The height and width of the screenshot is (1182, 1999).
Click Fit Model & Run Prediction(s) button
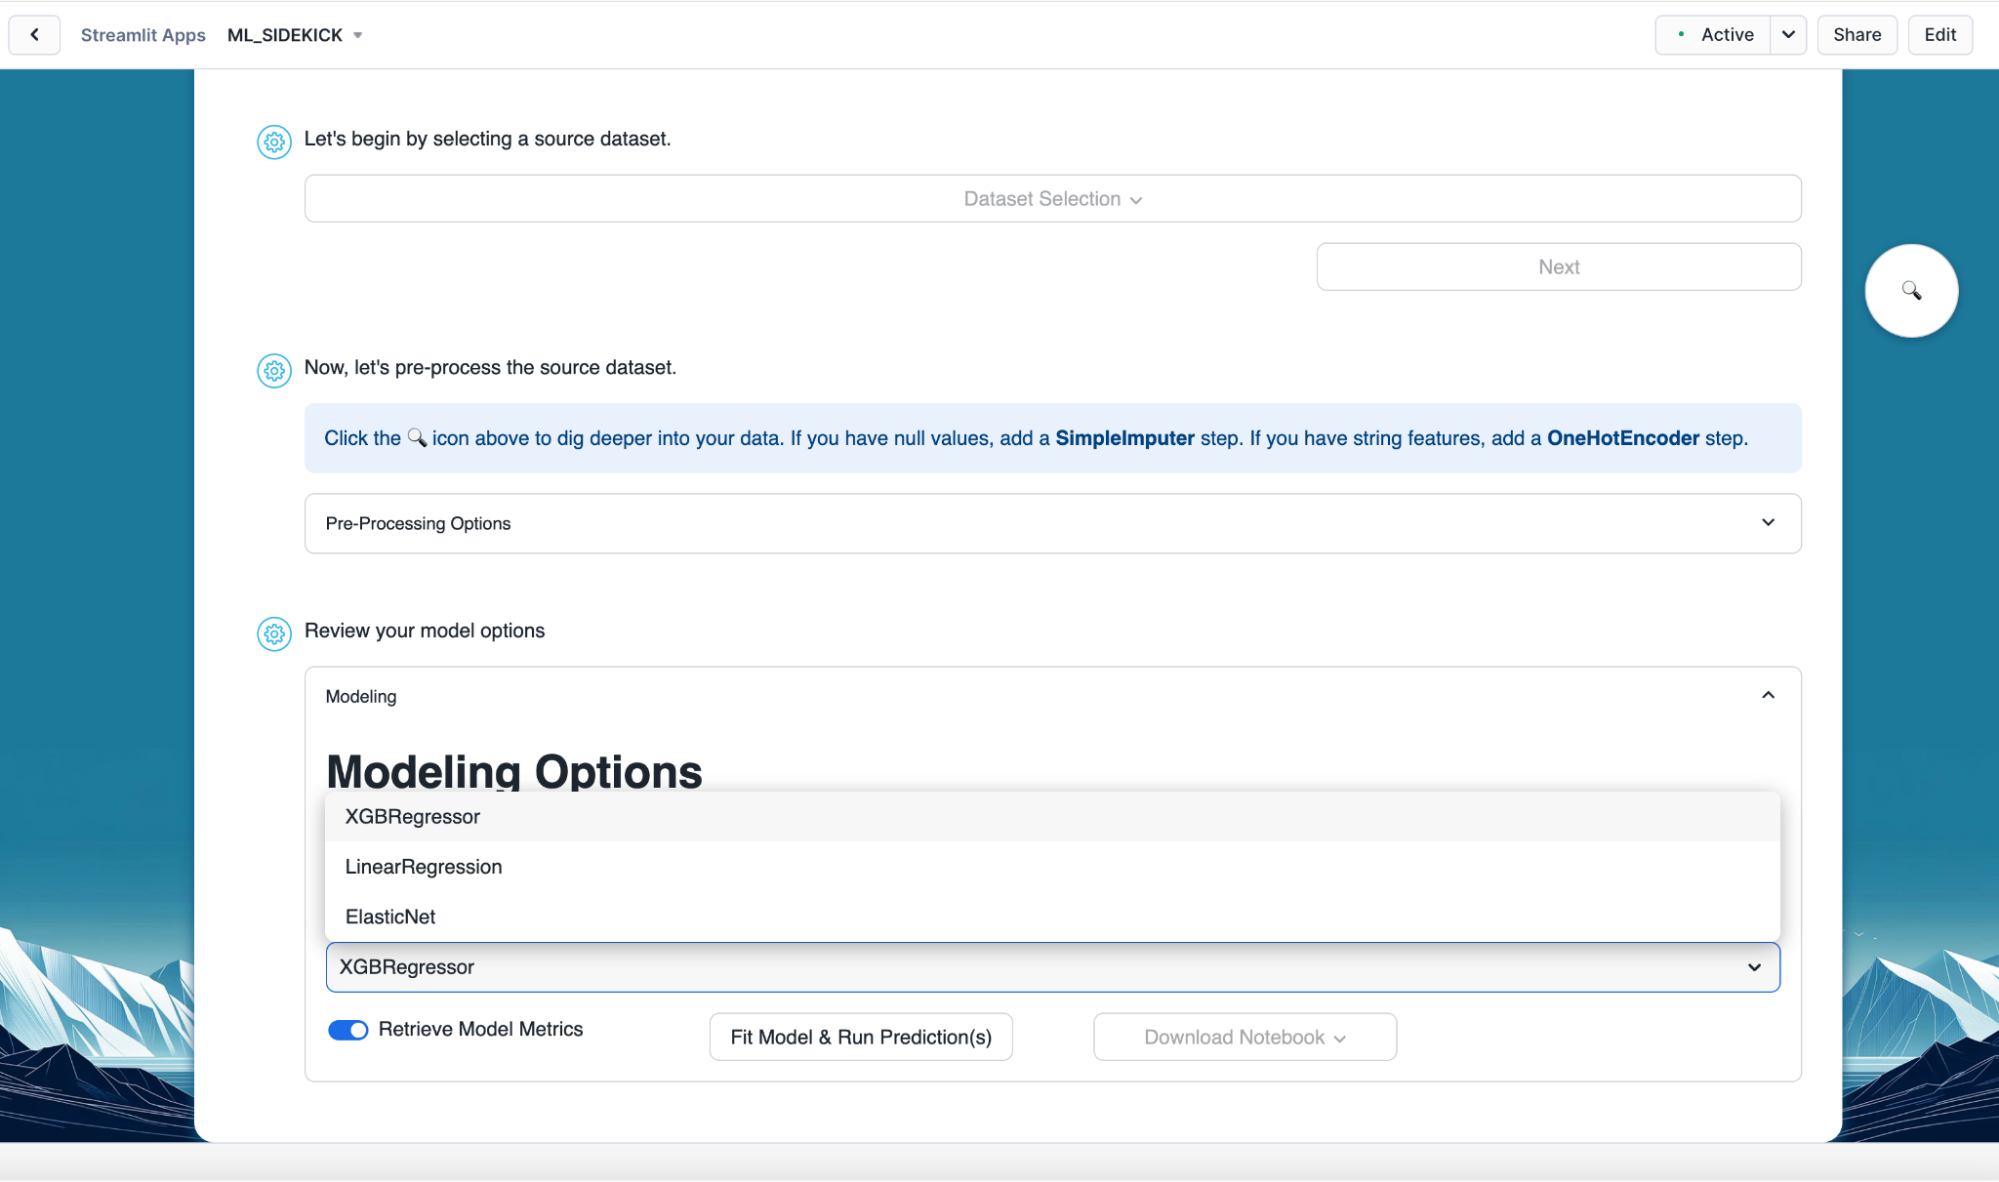860,1037
